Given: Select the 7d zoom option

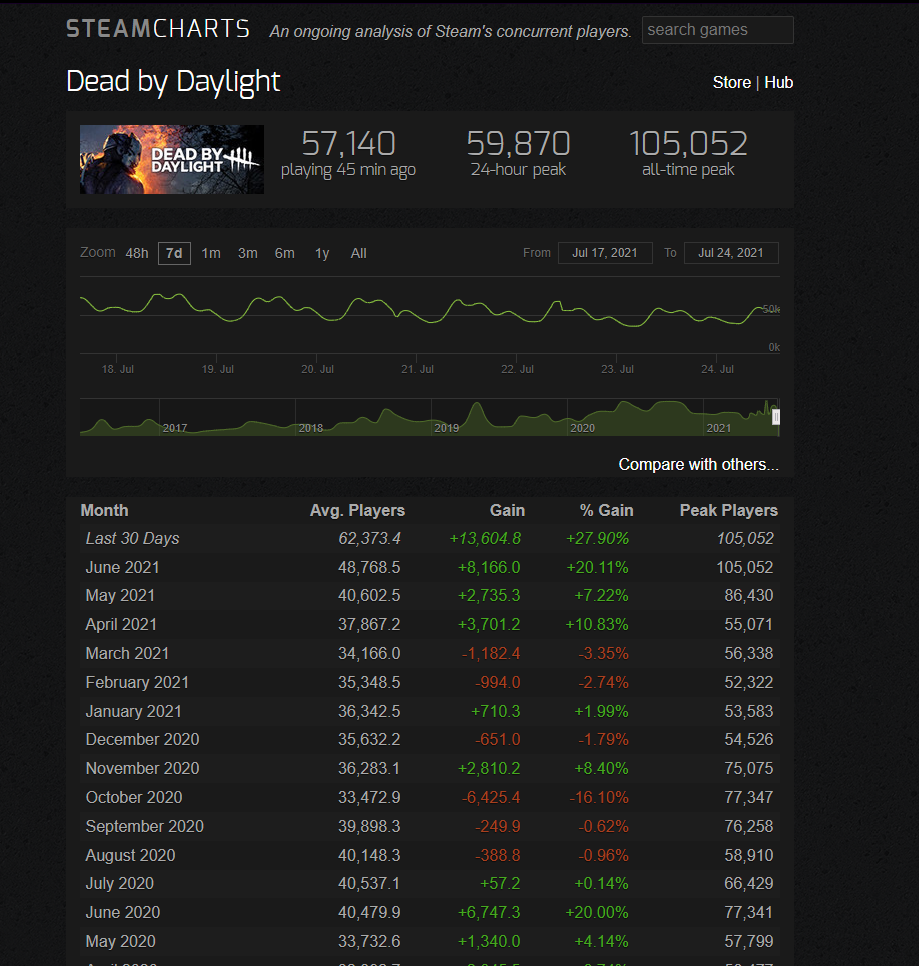Looking at the screenshot, I should pyautogui.click(x=174, y=253).
